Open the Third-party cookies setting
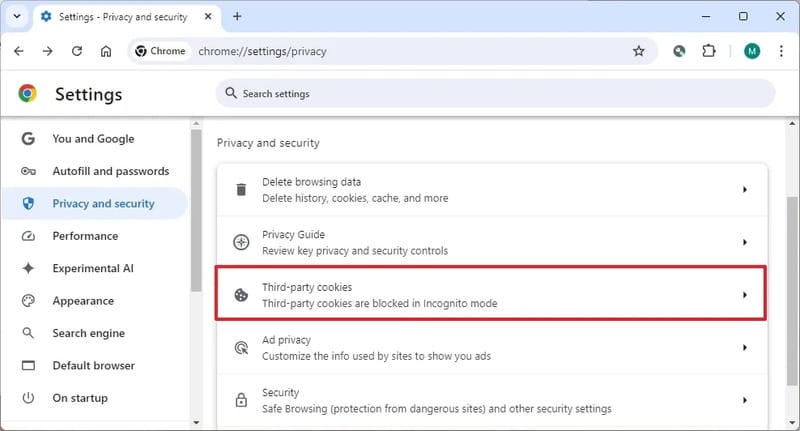 coord(491,295)
